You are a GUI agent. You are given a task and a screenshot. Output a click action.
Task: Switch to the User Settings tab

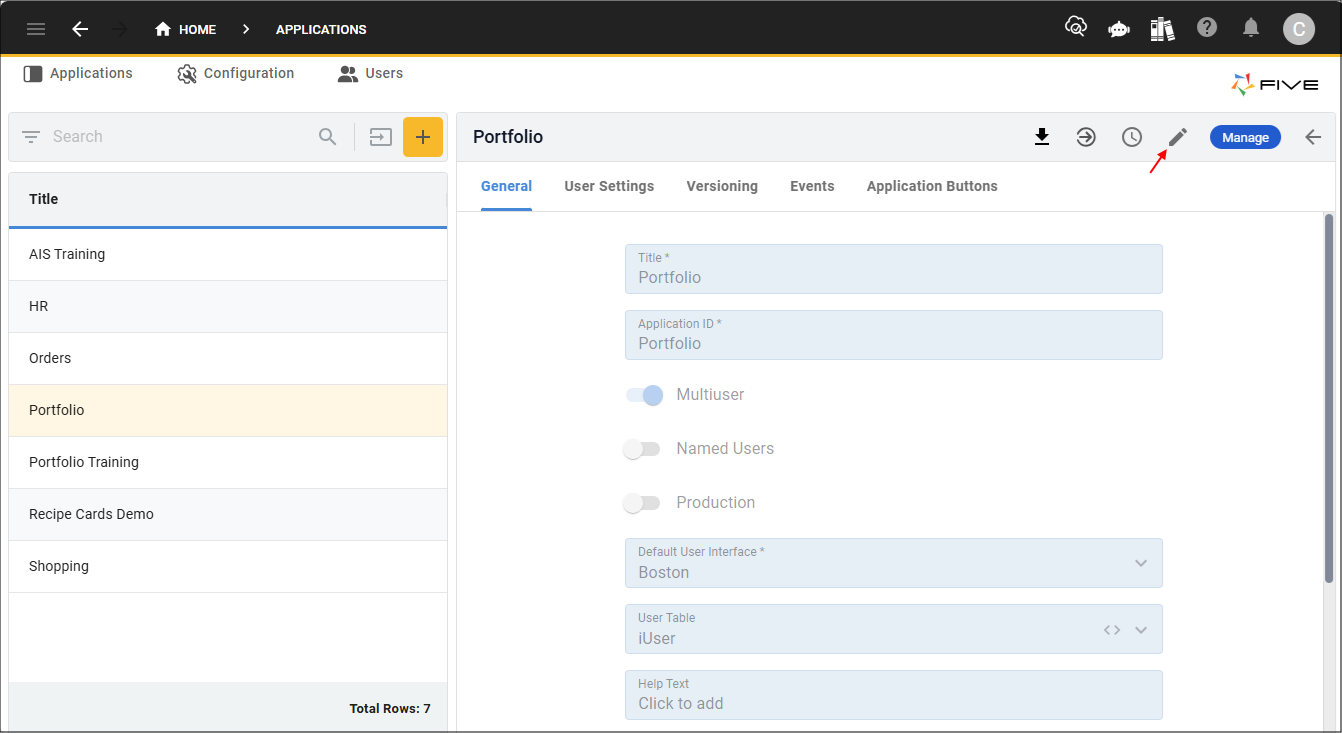[x=609, y=186]
